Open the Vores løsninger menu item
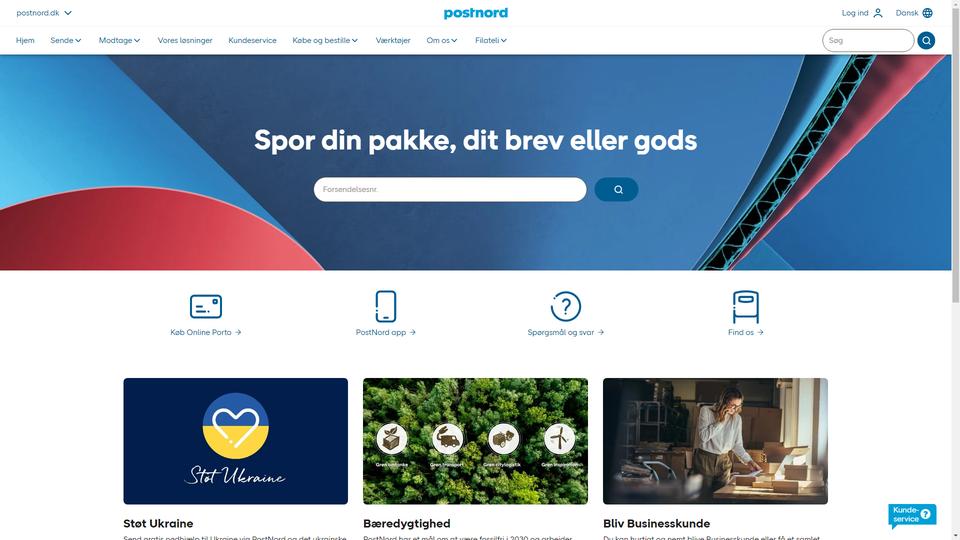This screenshot has height=540, width=960. pyautogui.click(x=185, y=40)
